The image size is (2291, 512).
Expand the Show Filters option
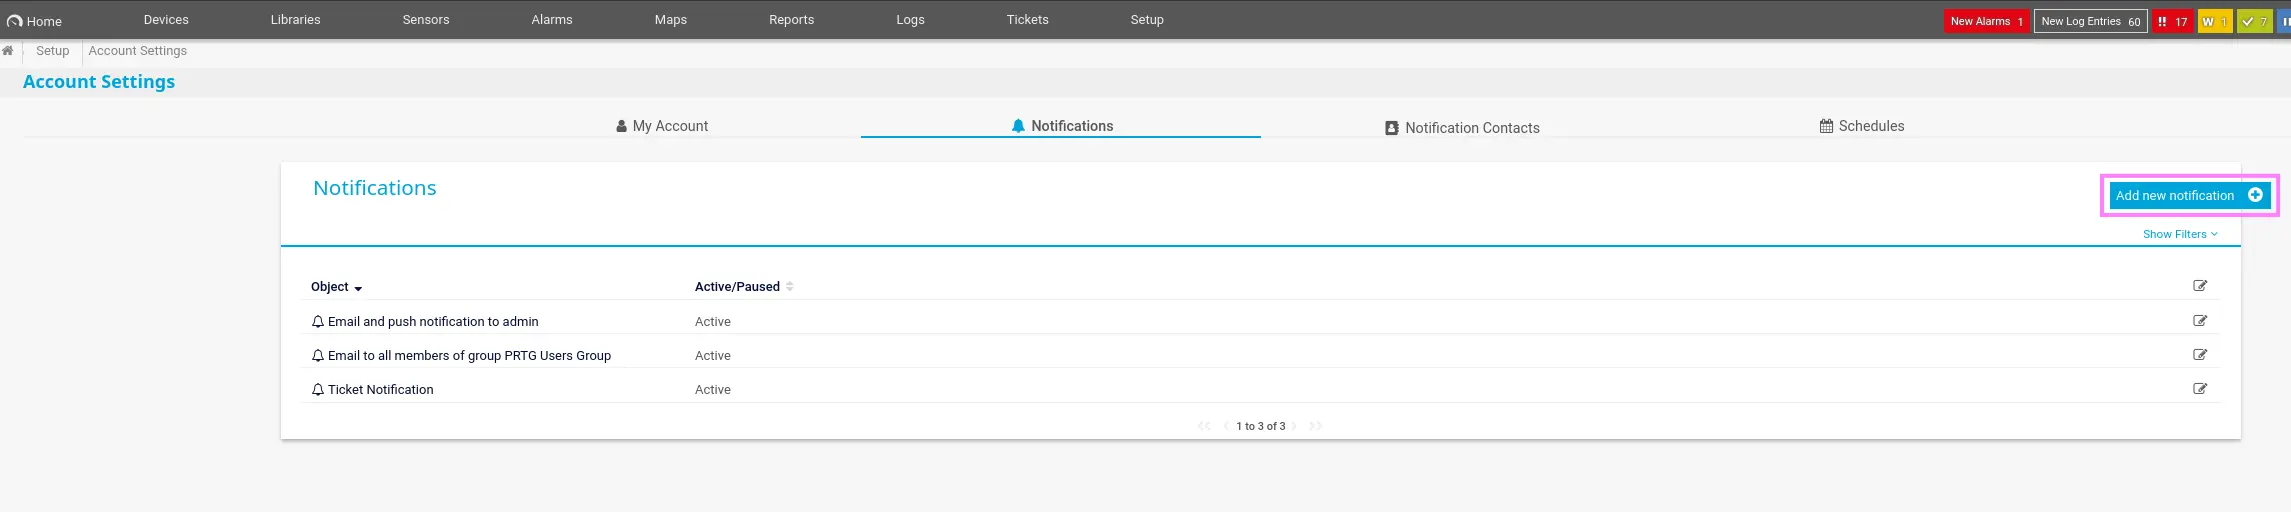[x=2179, y=234]
